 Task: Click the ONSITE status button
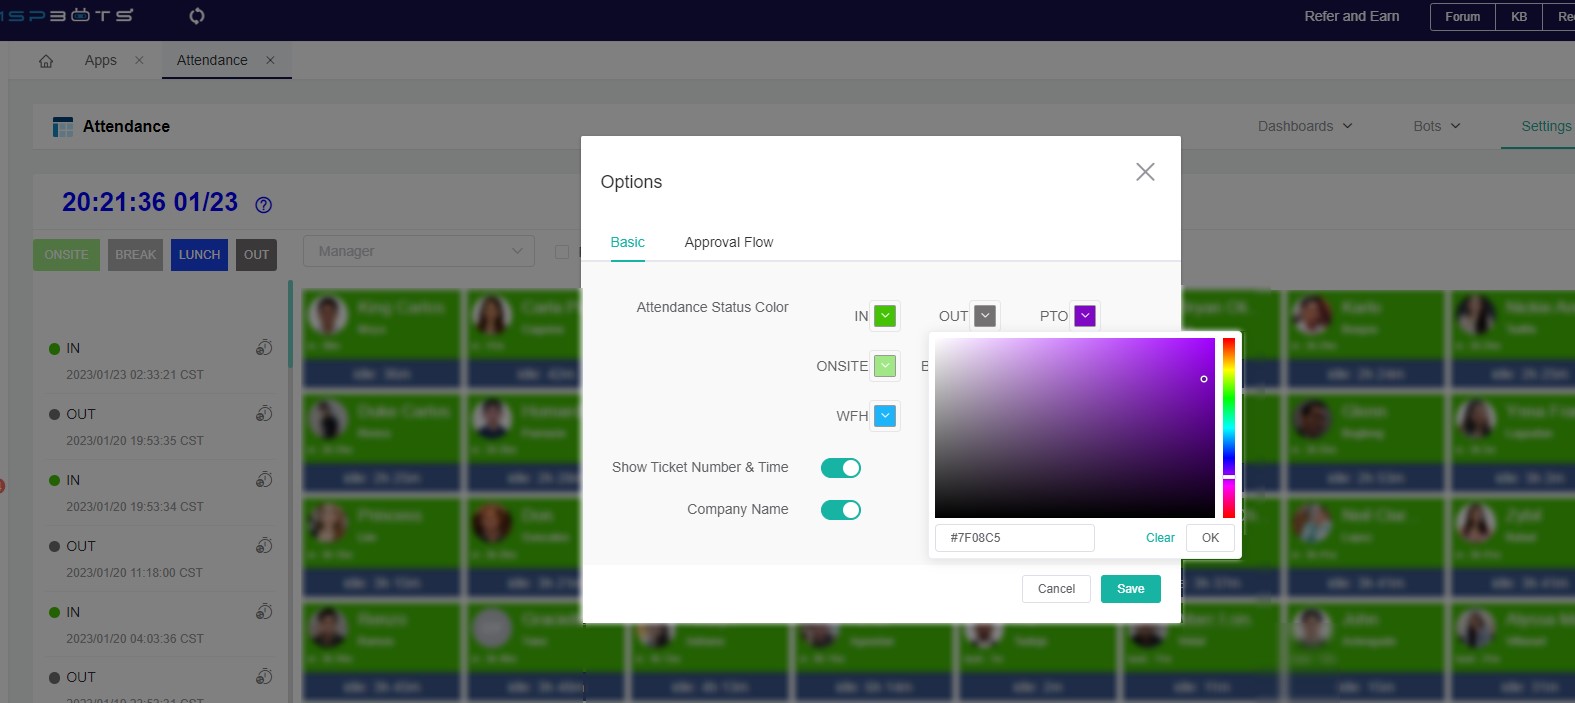click(x=66, y=255)
